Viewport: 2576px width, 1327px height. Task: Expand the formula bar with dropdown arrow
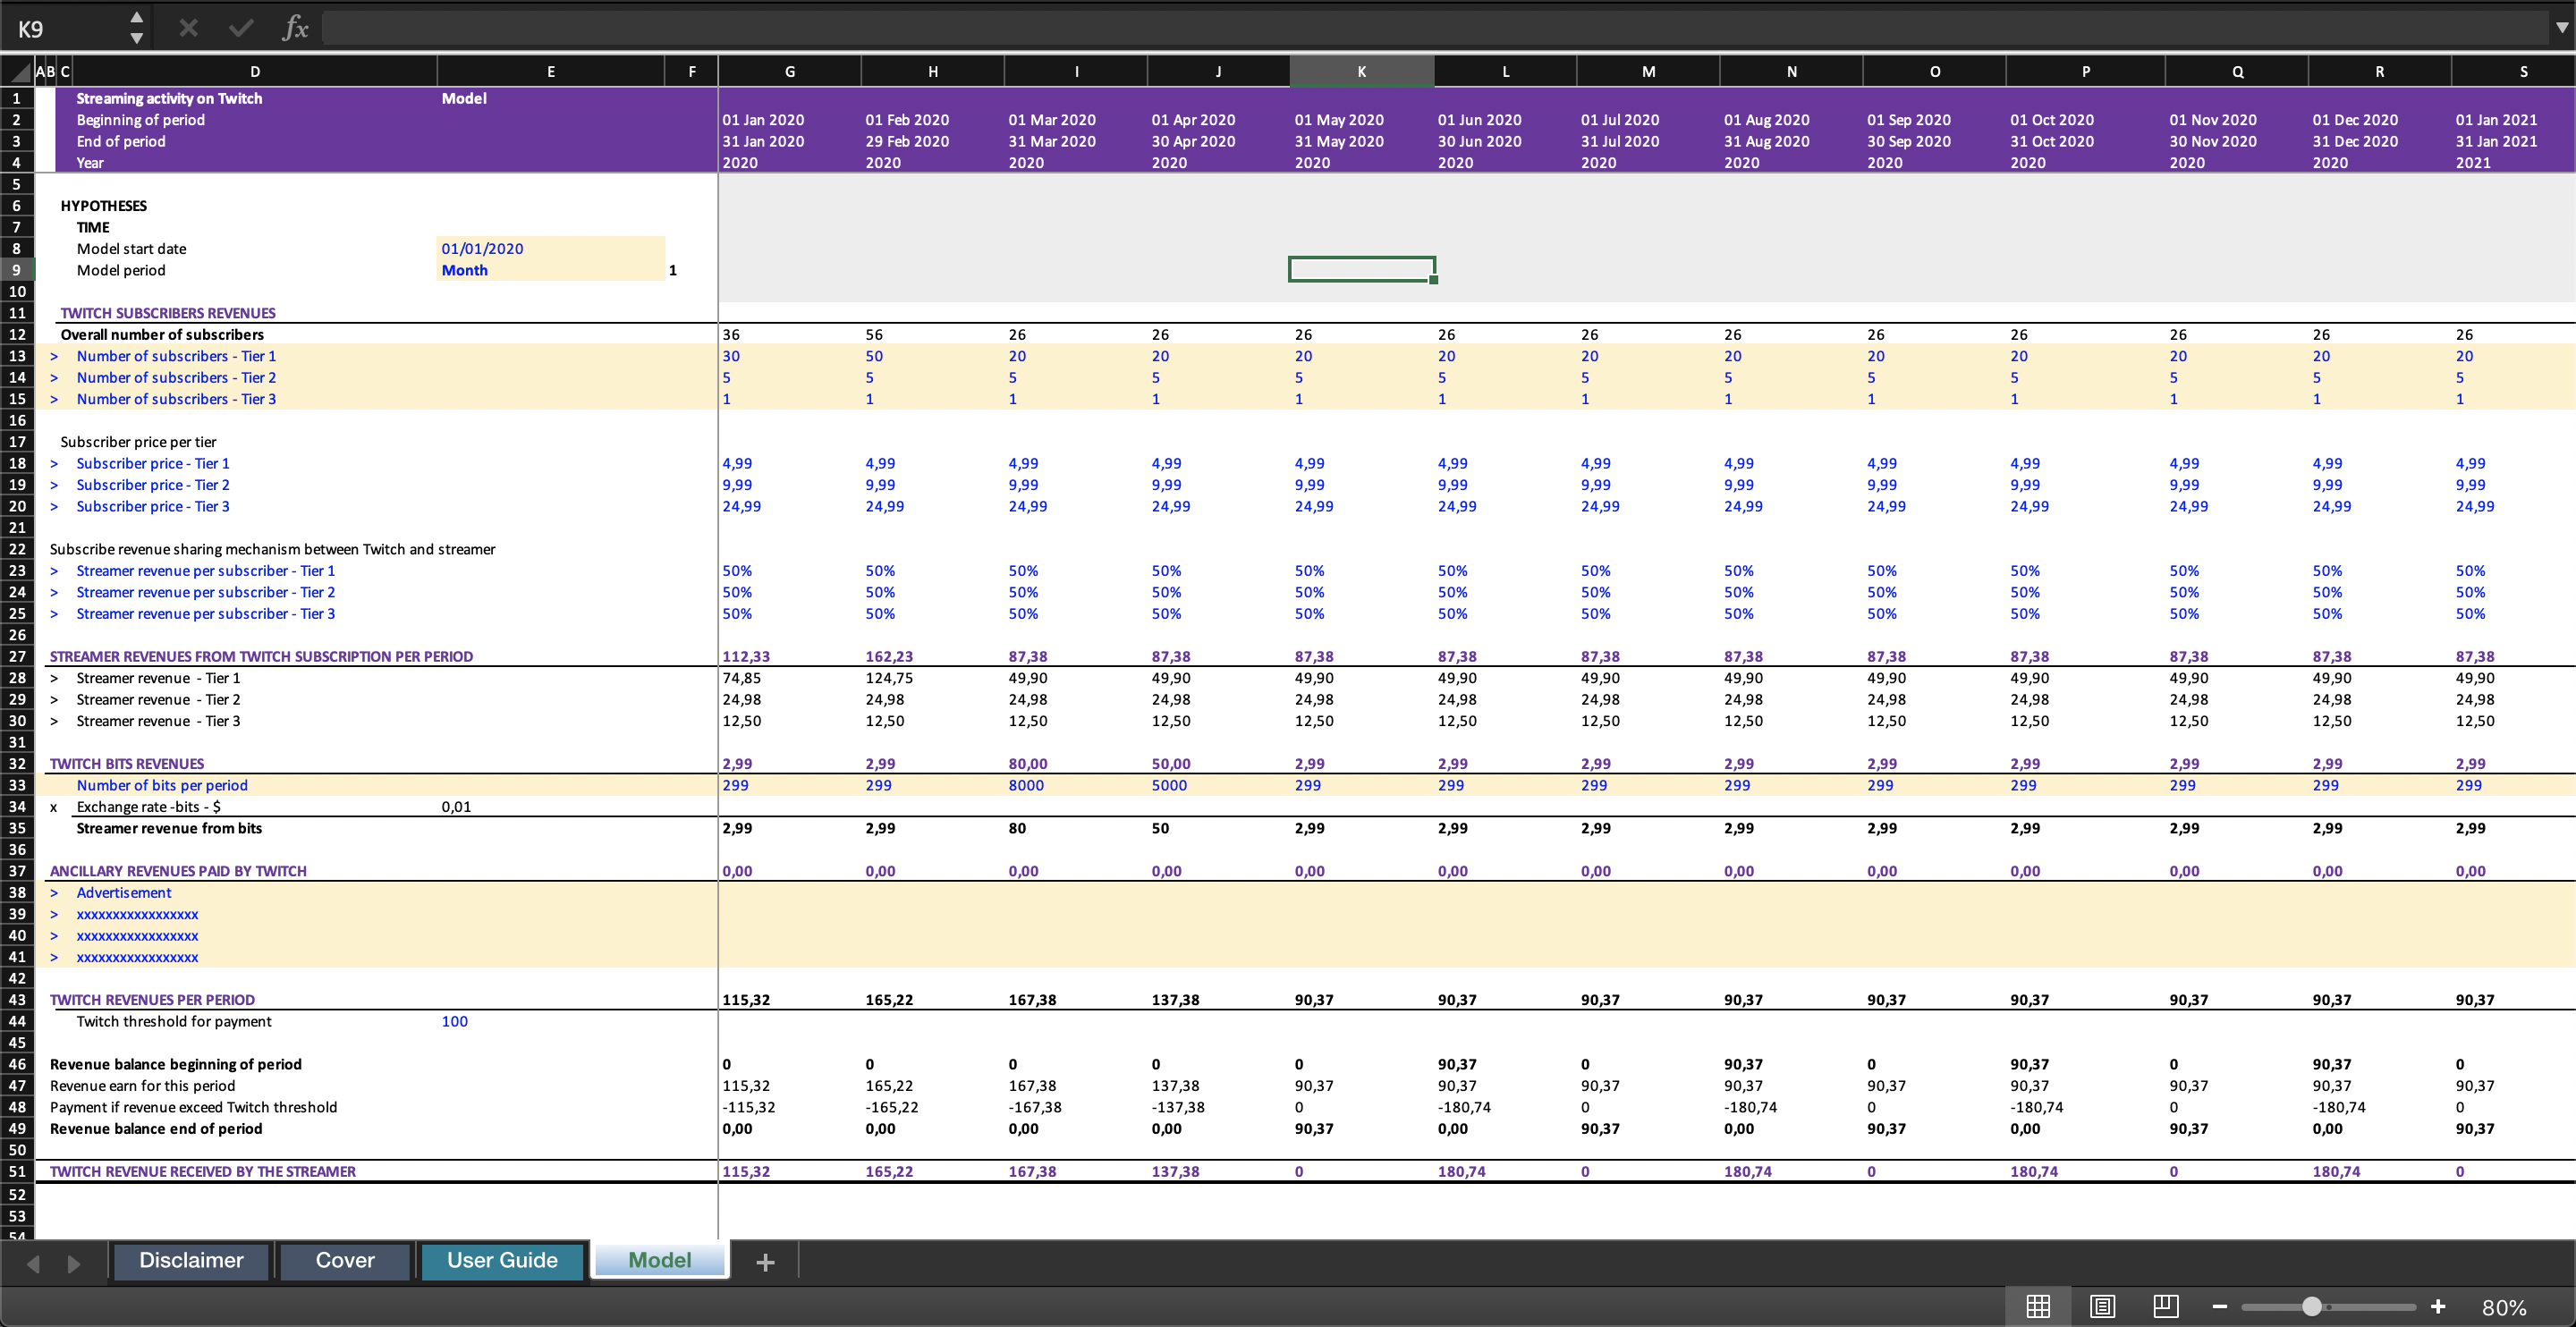[x=2561, y=28]
